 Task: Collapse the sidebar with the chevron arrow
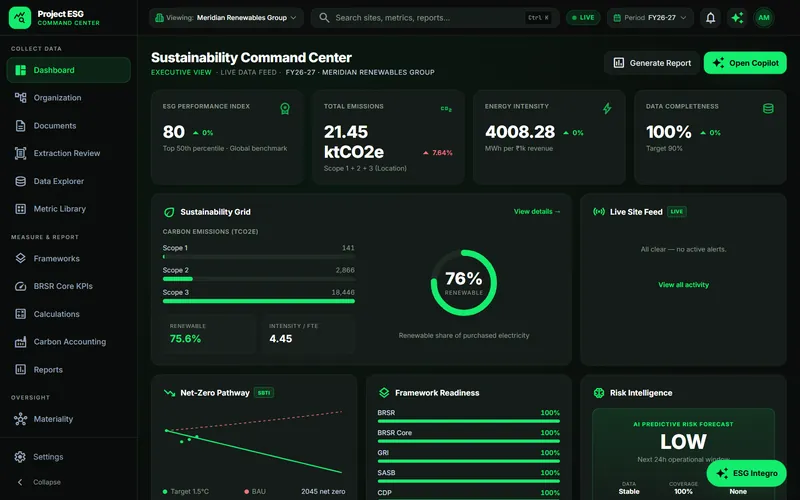coord(20,482)
